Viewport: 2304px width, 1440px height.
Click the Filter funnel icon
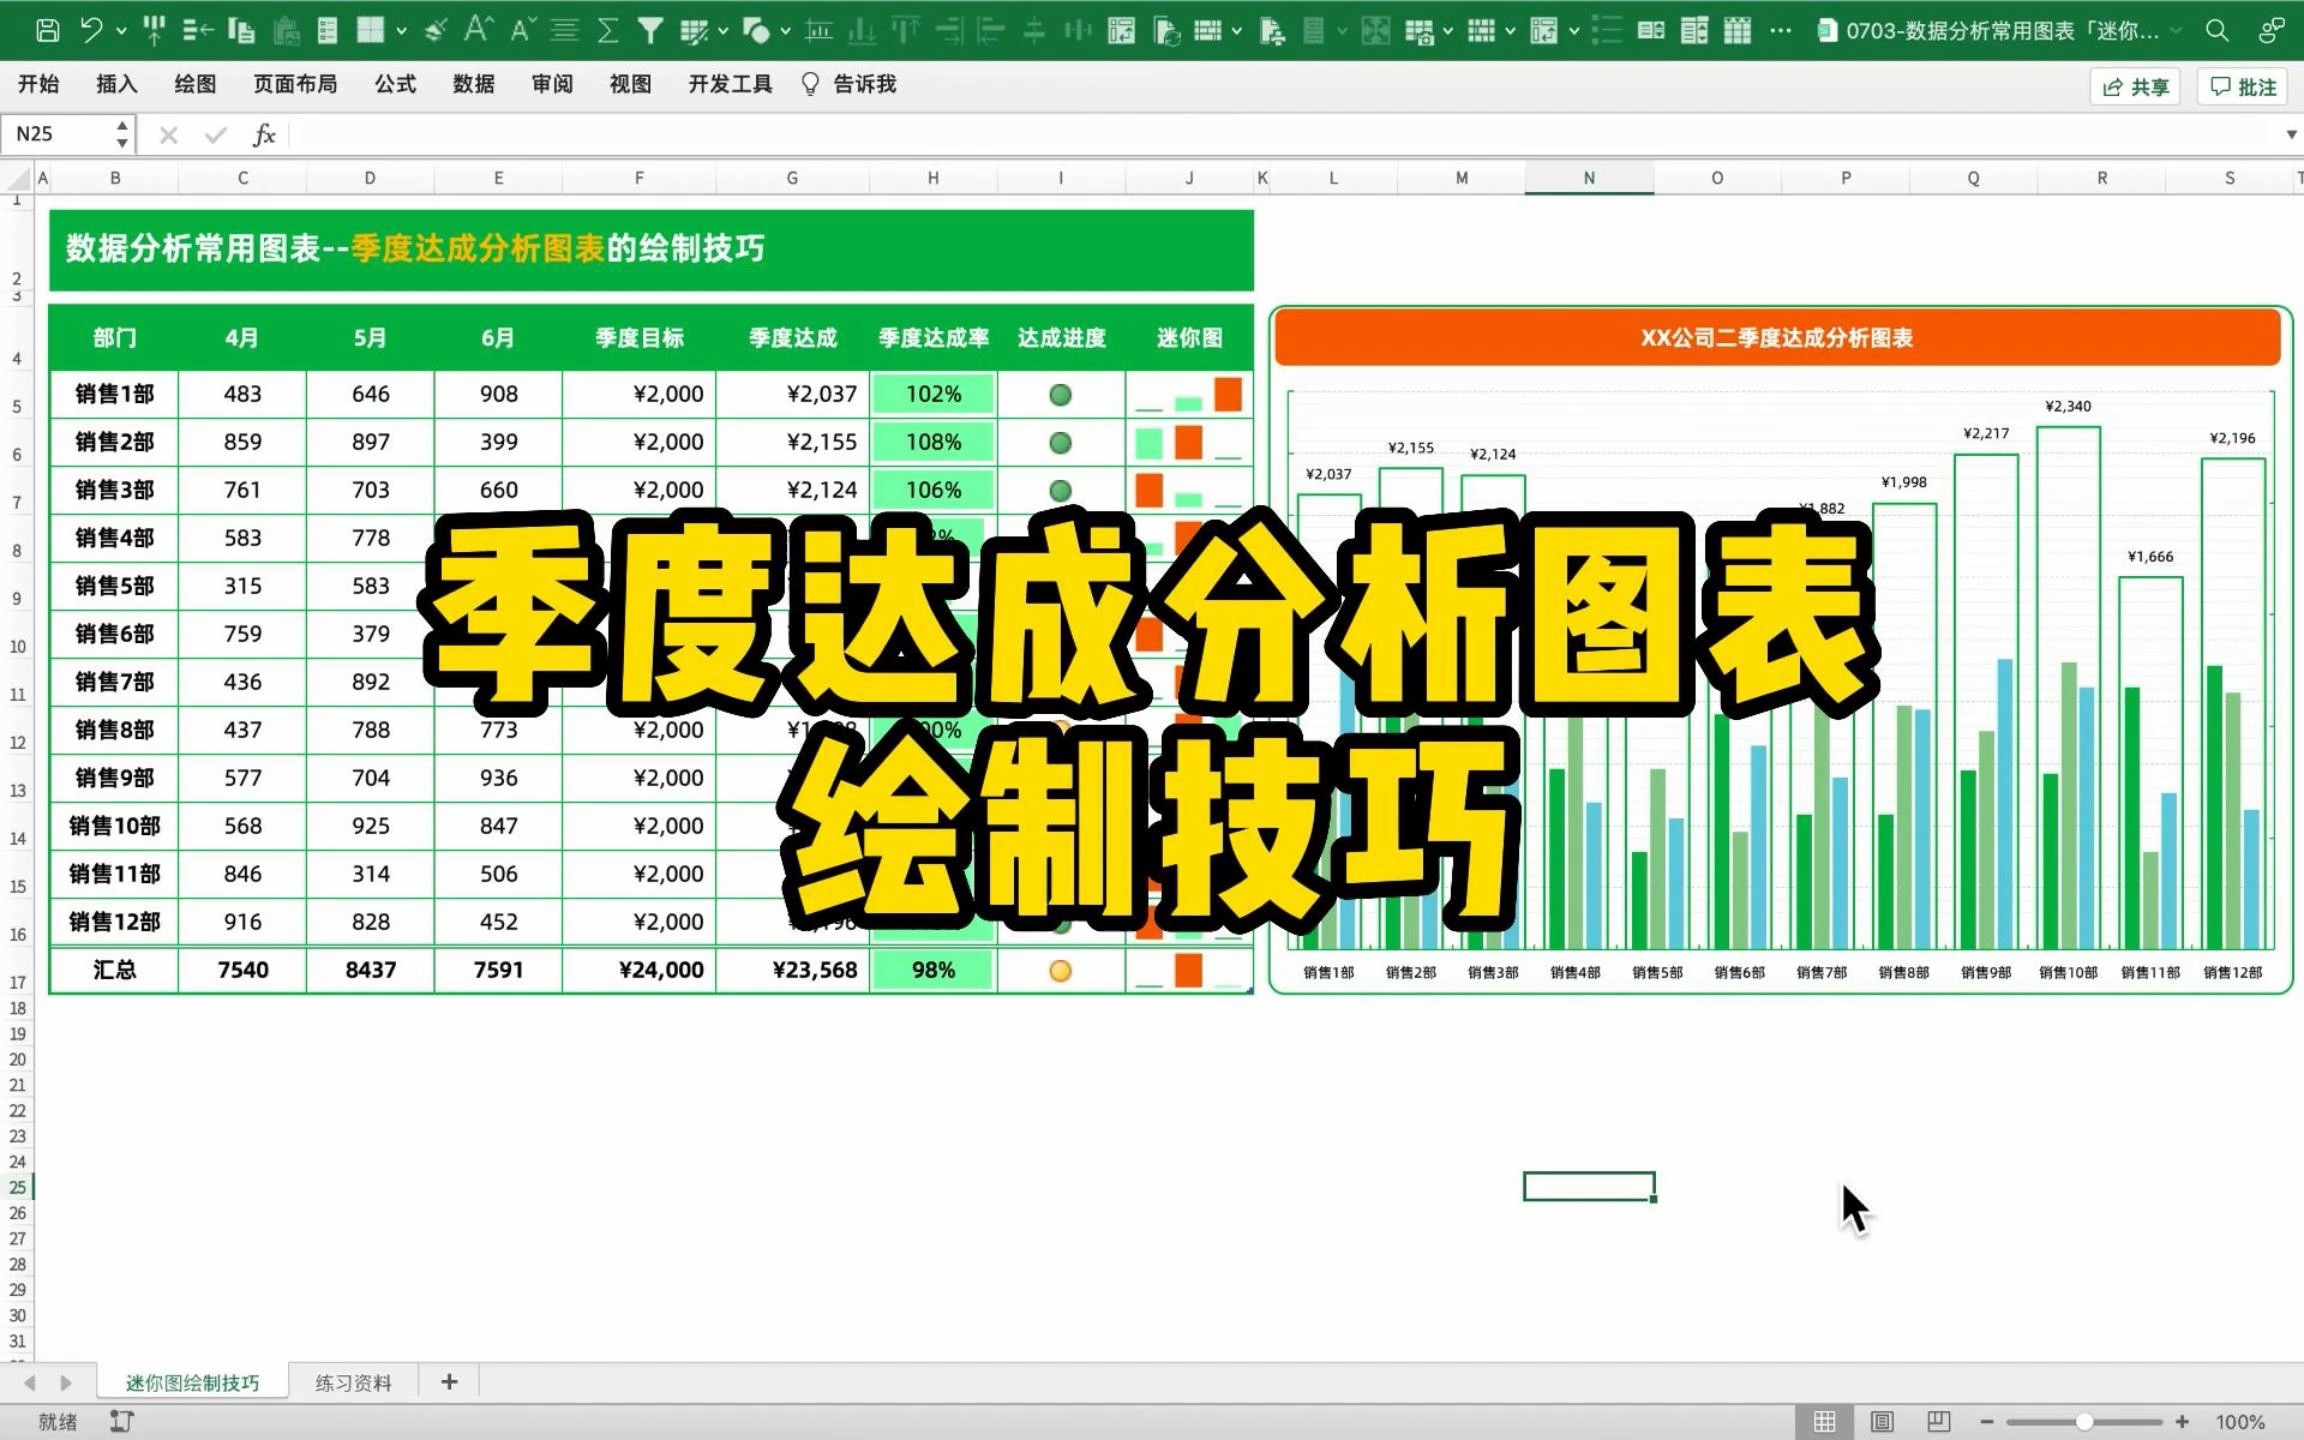coord(650,30)
